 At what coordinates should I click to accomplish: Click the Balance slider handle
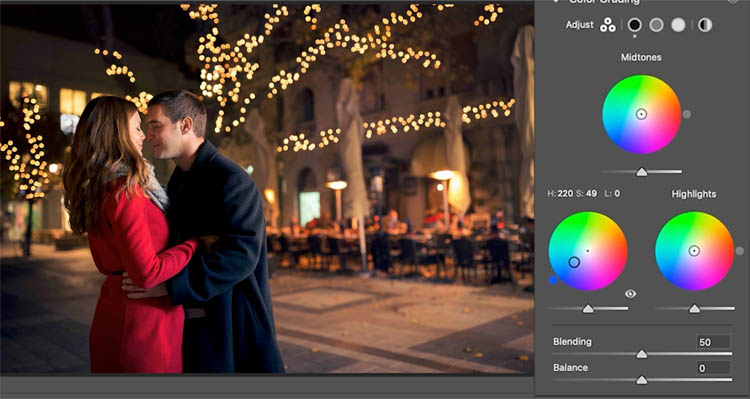(x=641, y=380)
